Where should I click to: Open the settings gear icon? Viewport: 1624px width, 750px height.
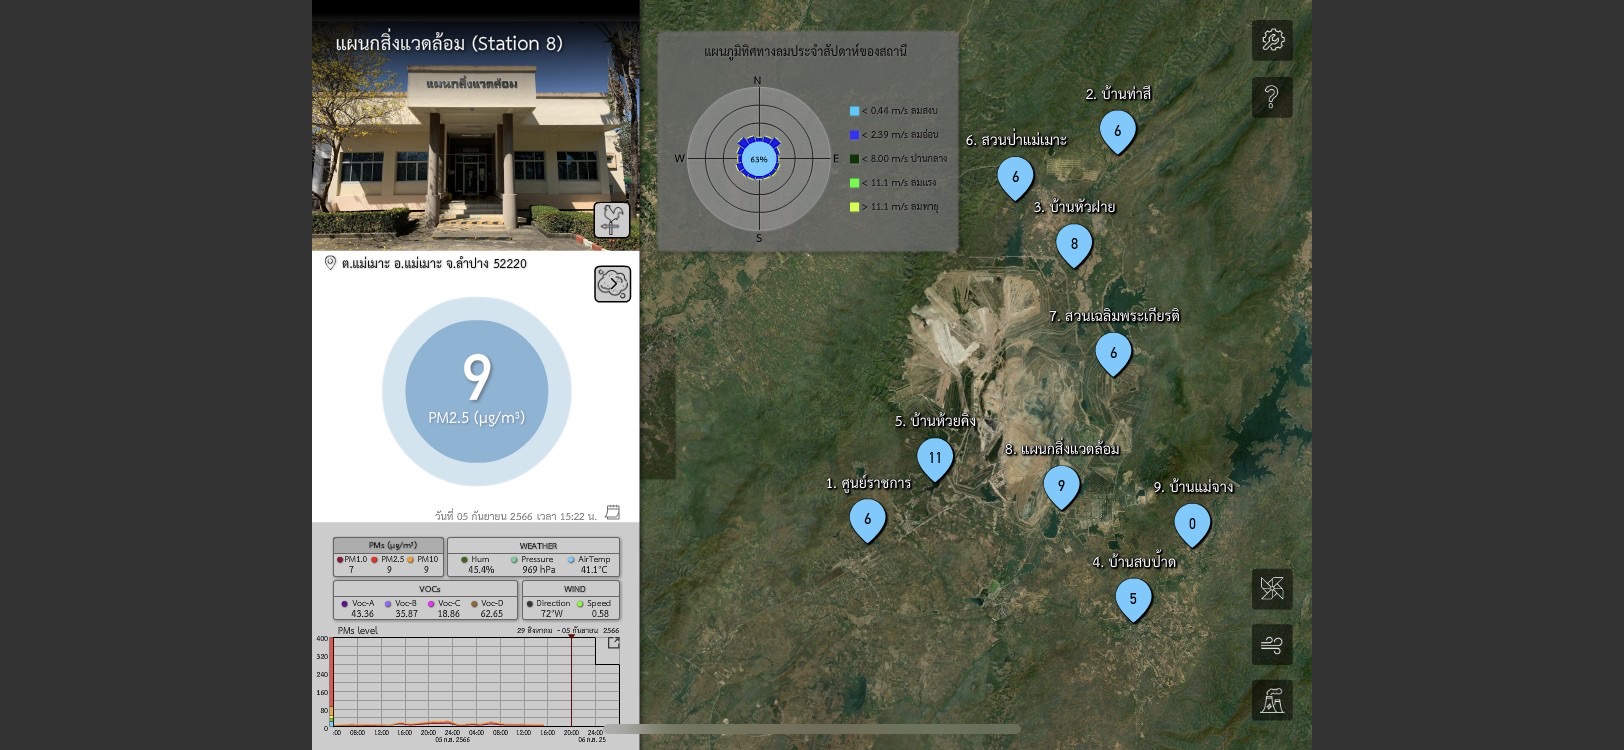[1272, 41]
